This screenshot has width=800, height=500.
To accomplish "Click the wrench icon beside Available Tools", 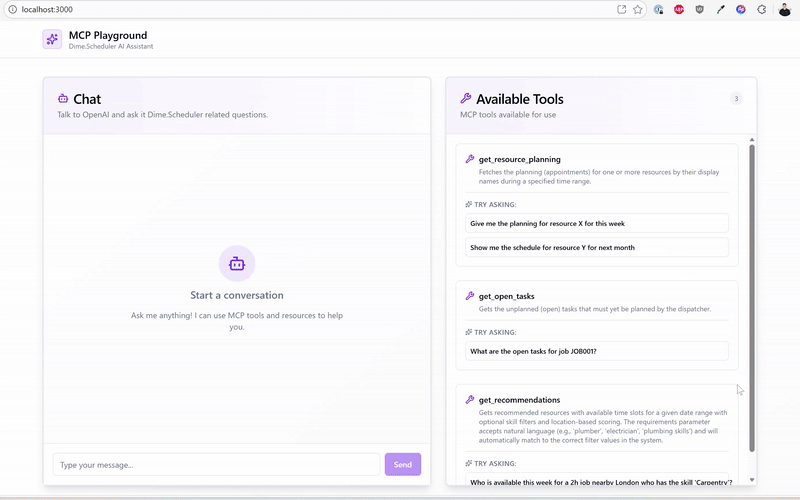I will tap(466, 99).
